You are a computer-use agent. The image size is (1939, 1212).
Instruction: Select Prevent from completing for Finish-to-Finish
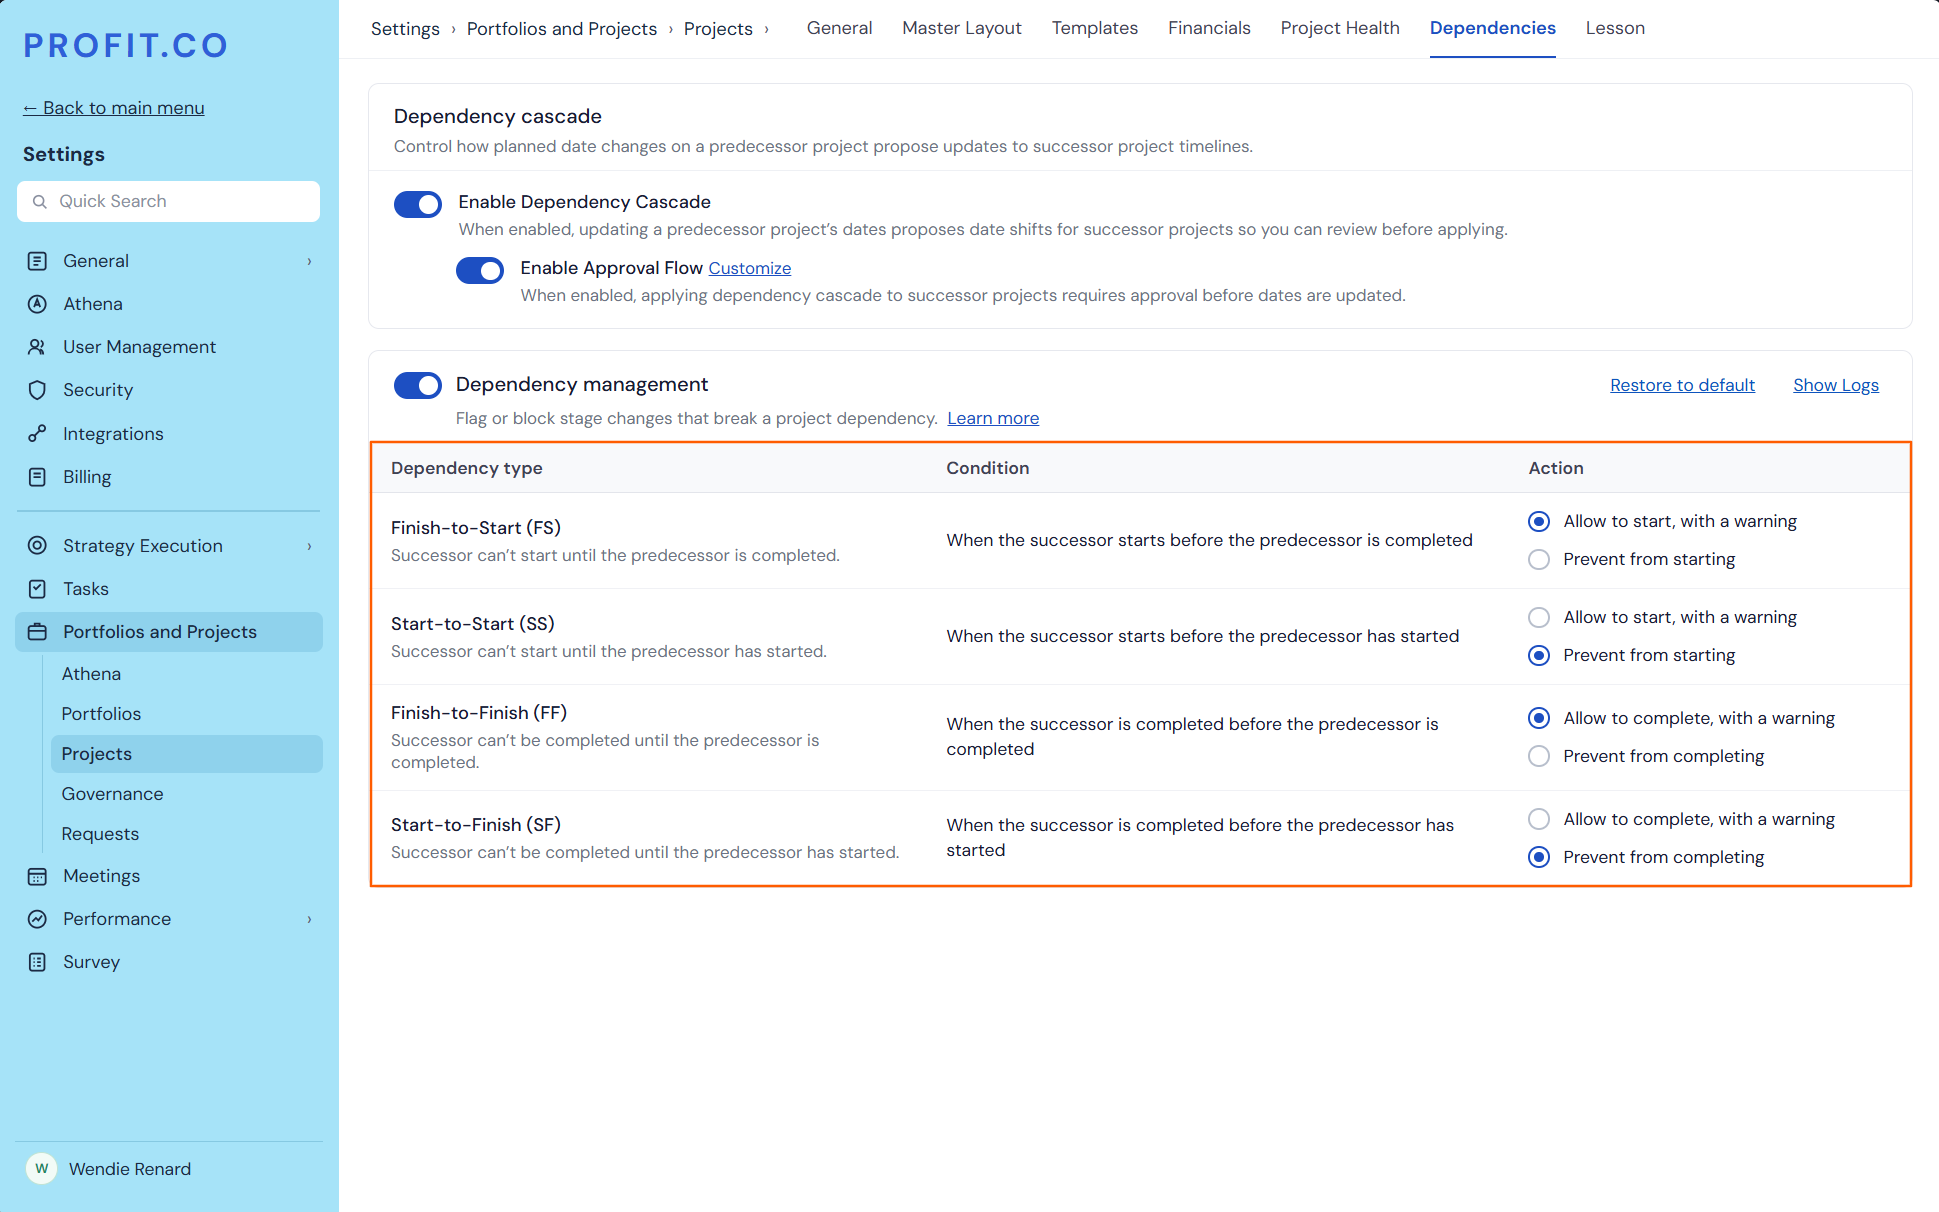[1539, 757]
